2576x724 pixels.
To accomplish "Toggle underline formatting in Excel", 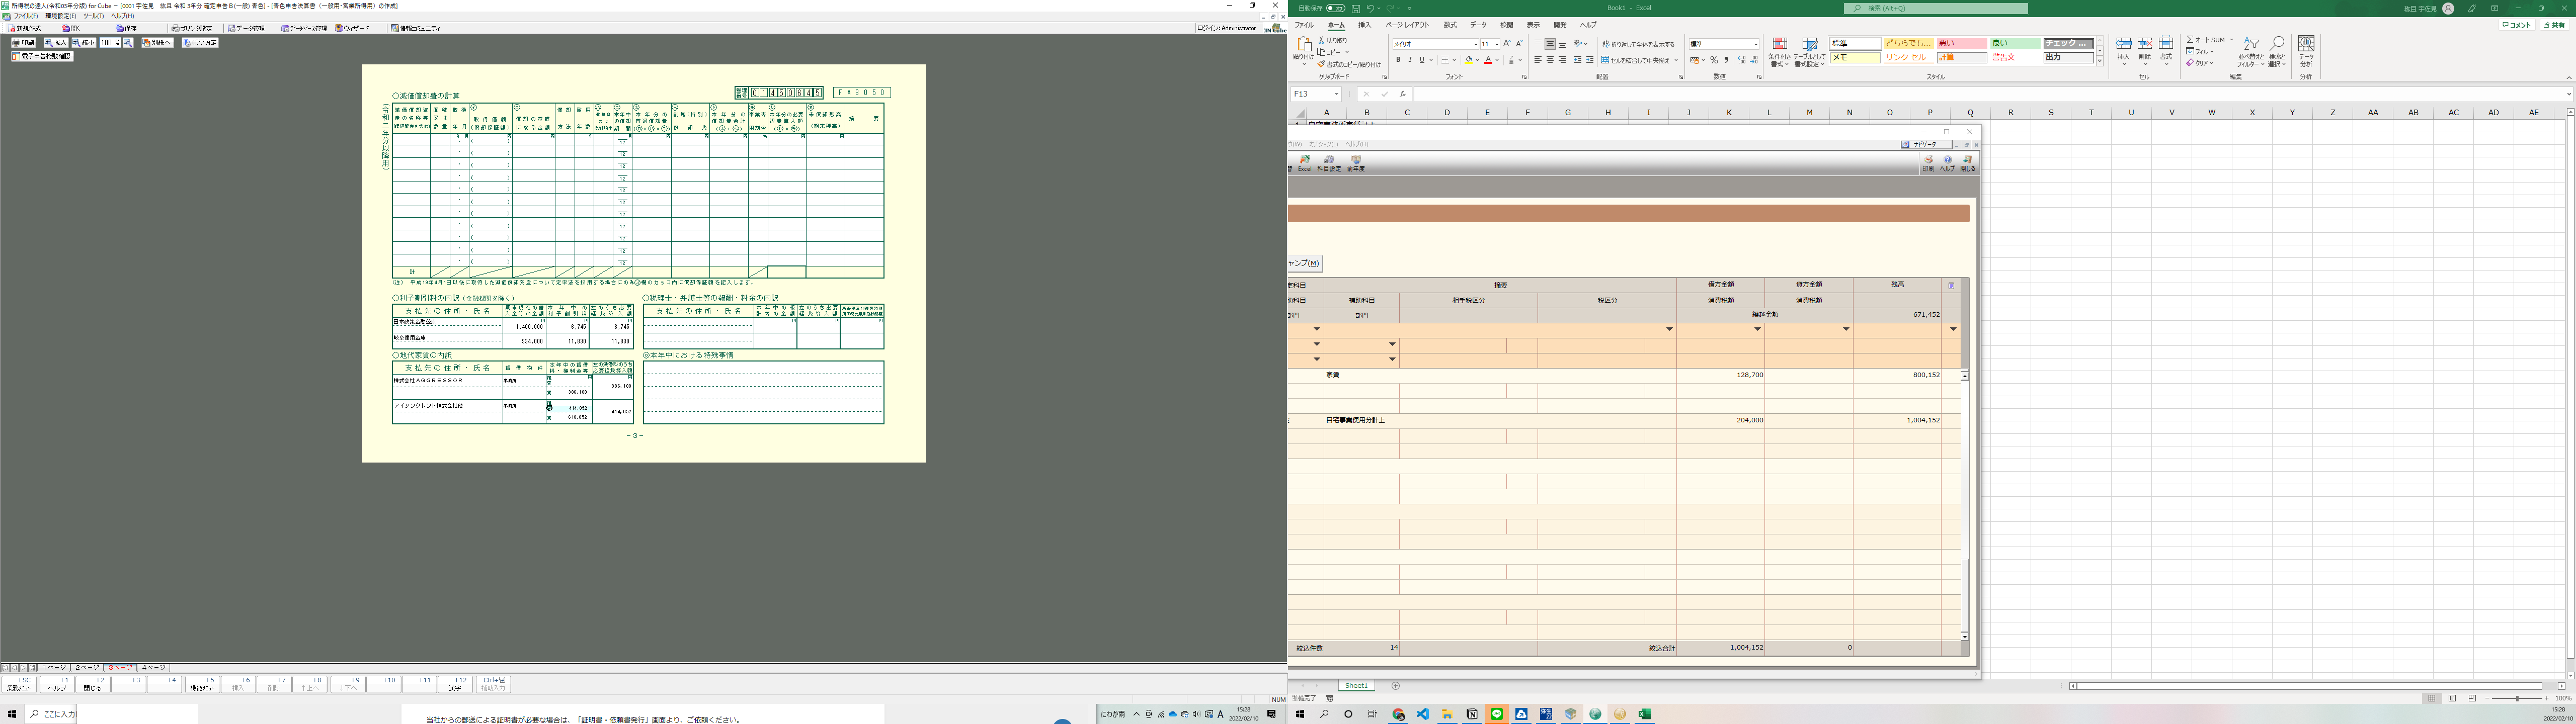I will click(x=1422, y=60).
